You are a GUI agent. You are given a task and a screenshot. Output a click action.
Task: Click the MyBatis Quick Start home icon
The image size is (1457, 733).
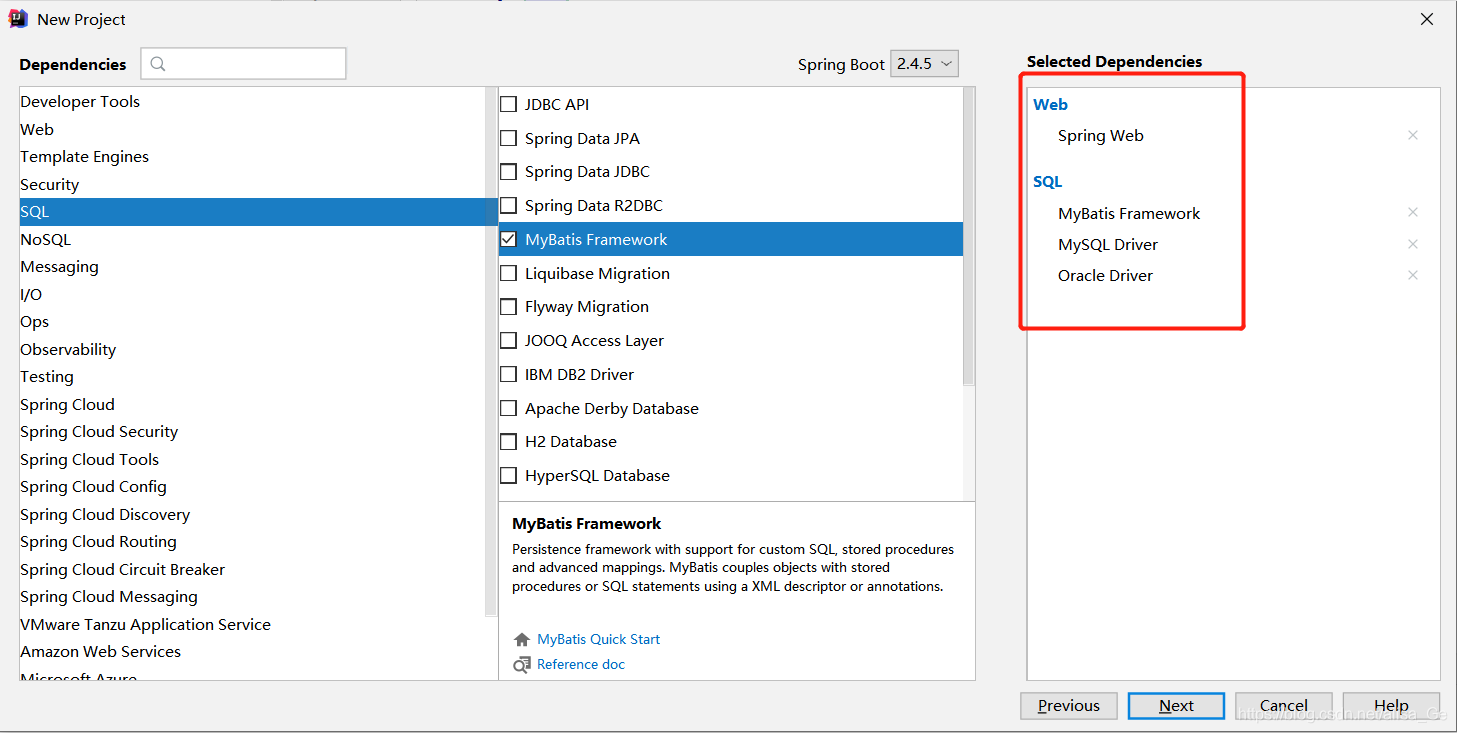point(520,638)
